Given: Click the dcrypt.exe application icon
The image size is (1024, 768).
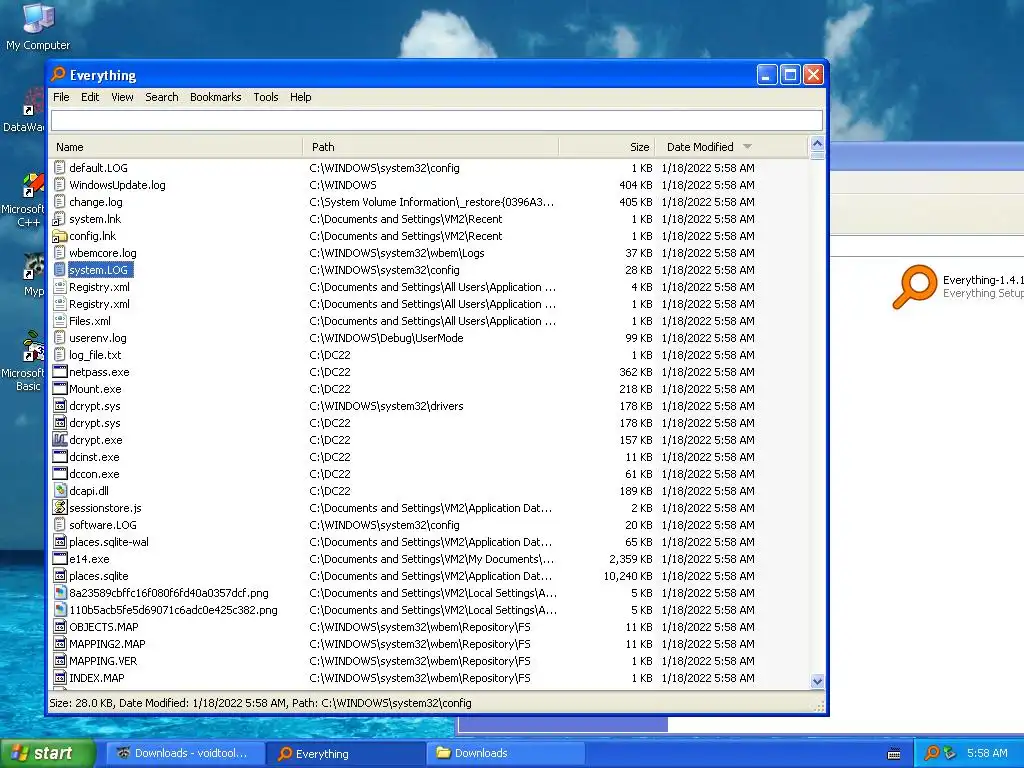Looking at the screenshot, I should [59, 440].
